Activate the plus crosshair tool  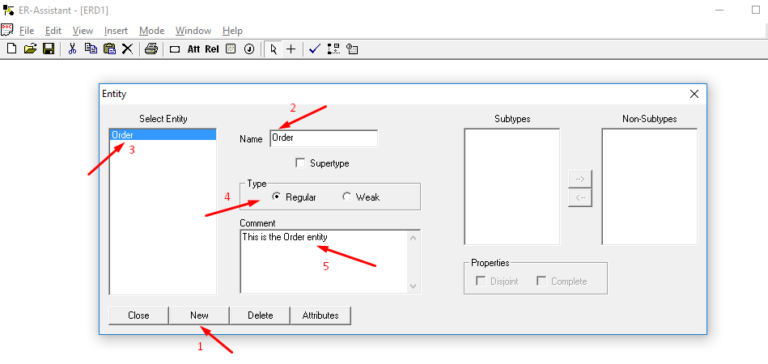pyautogui.click(x=291, y=49)
